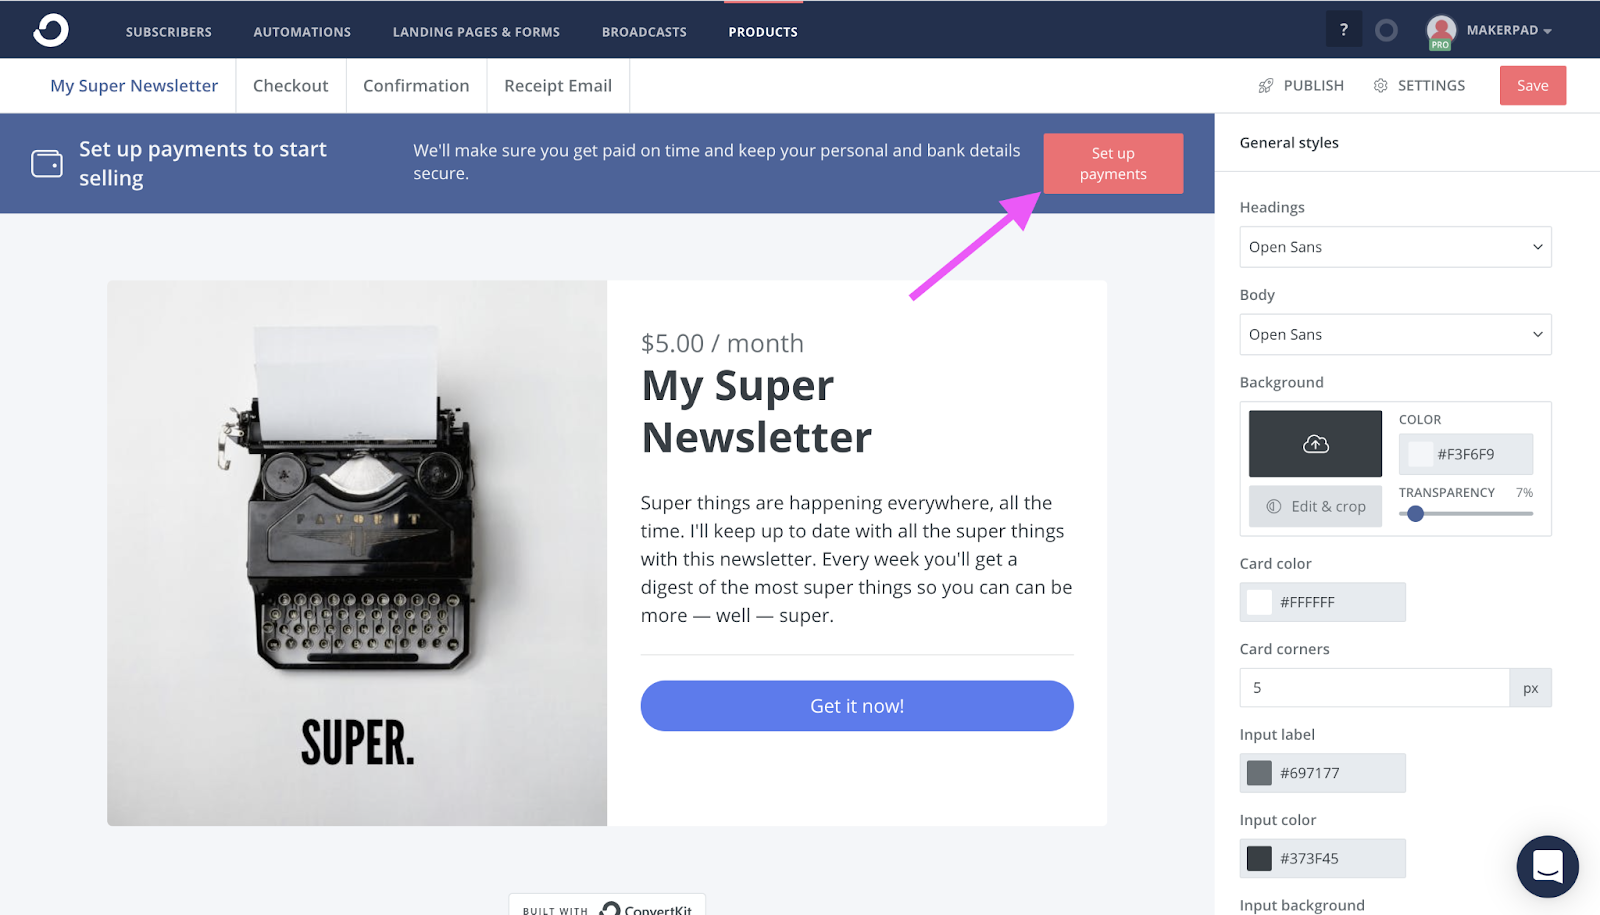Click the Publish rocket icon
The height and width of the screenshot is (915, 1600).
[x=1266, y=86]
